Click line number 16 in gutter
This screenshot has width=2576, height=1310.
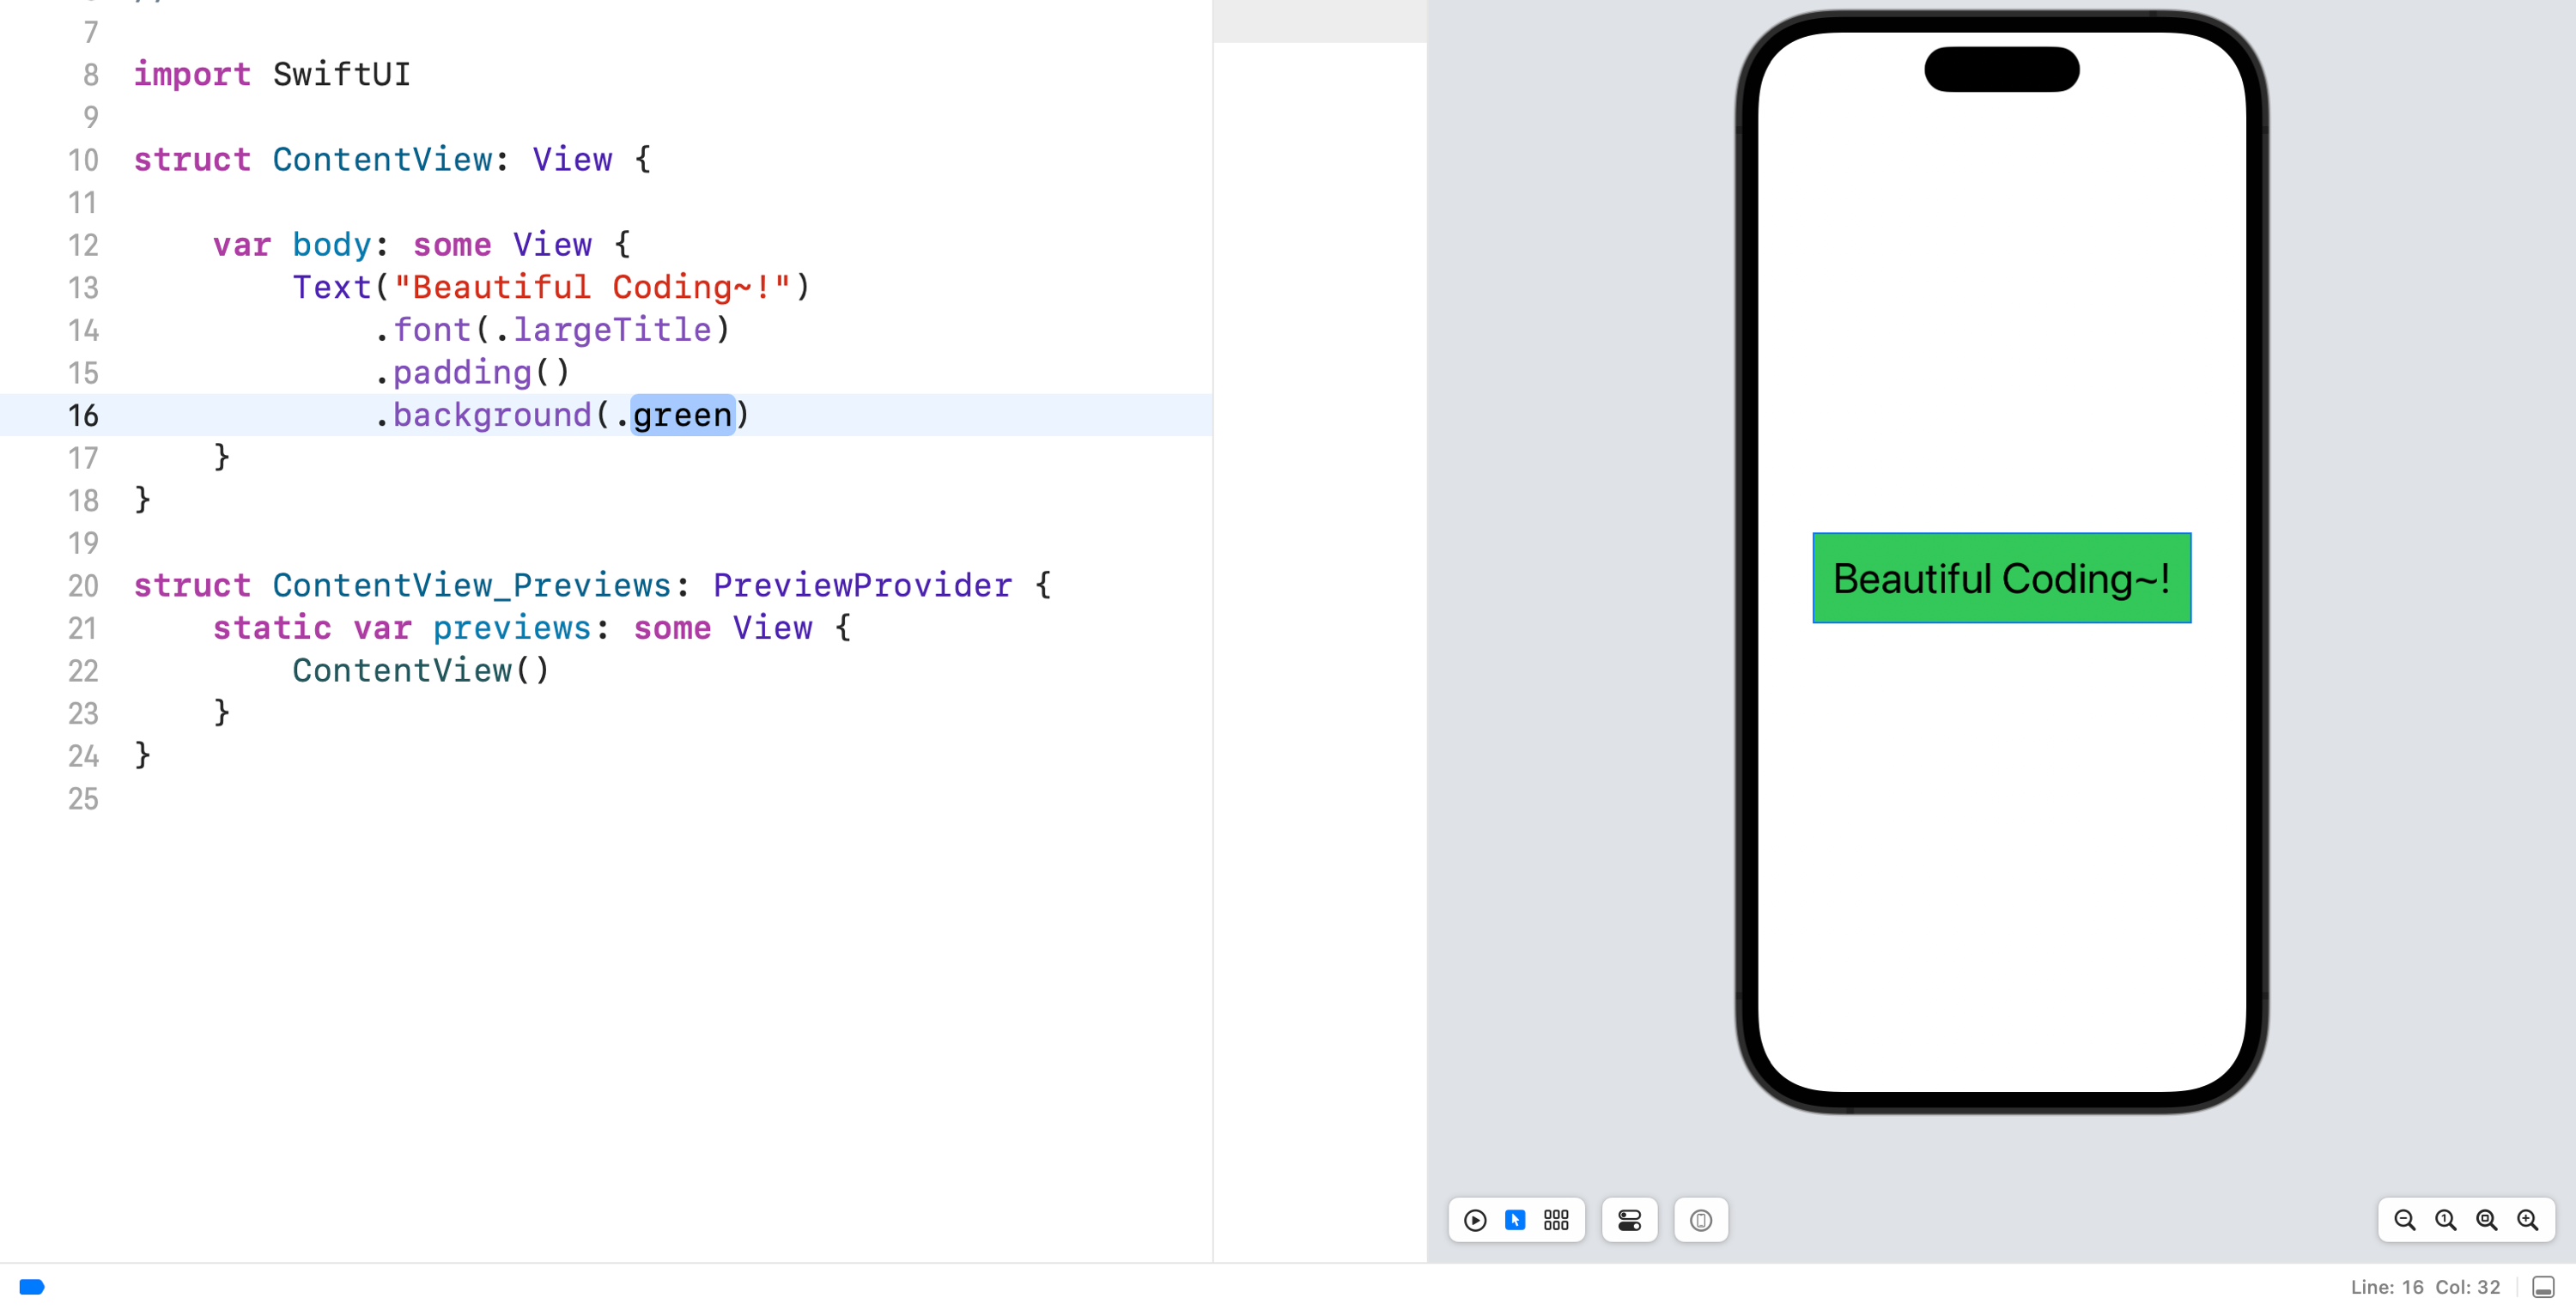[x=83, y=415]
